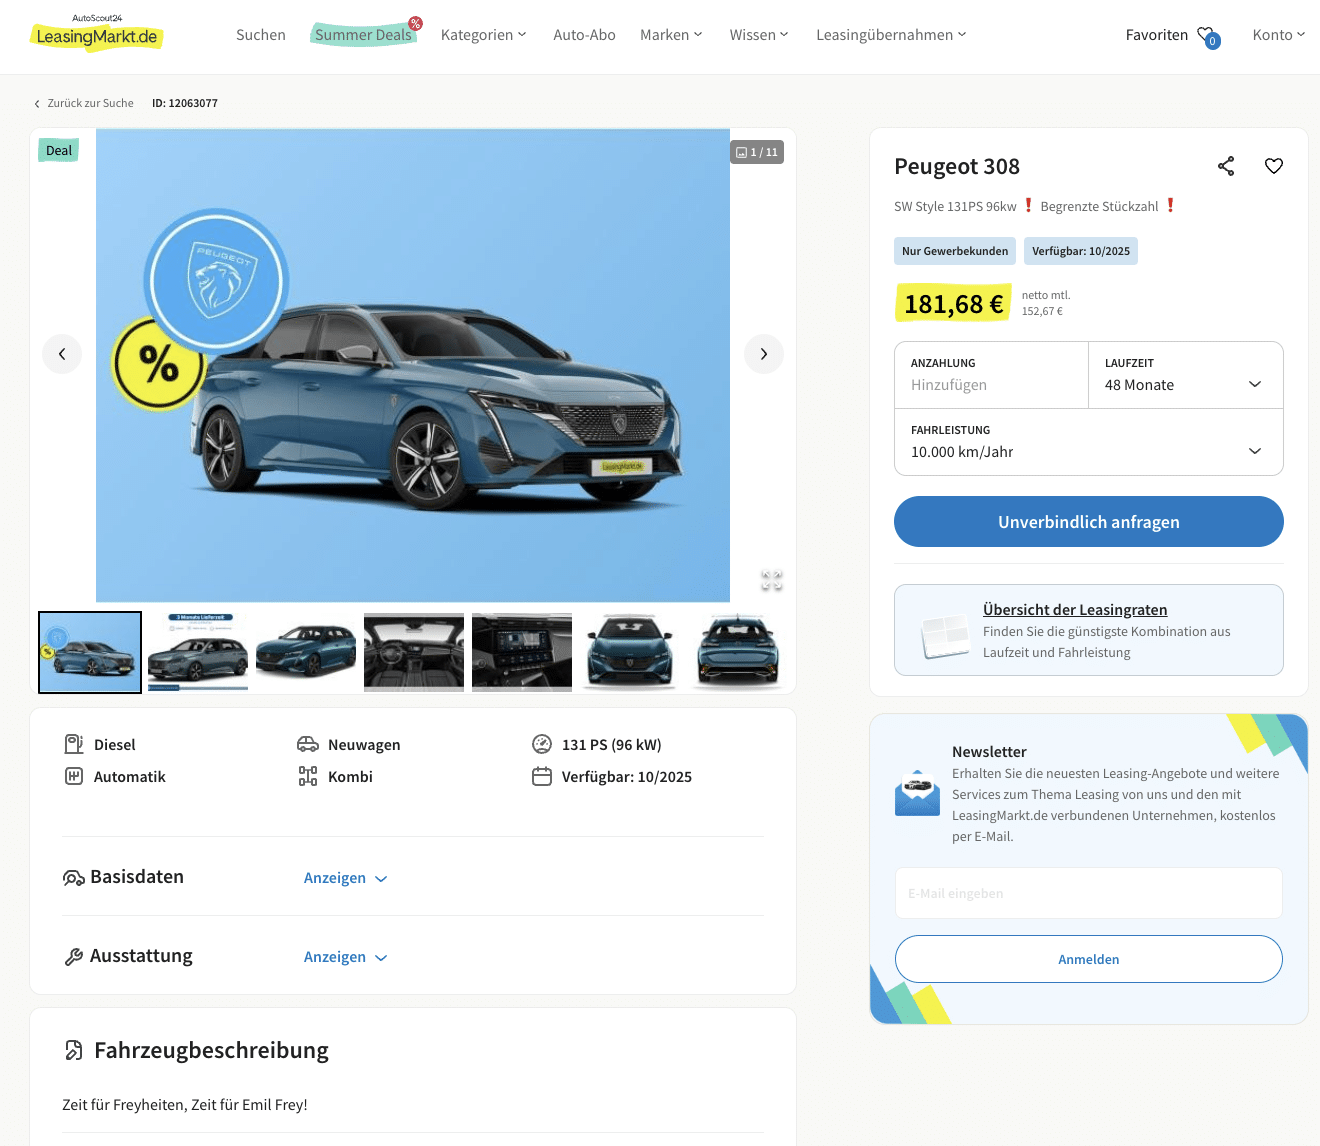Viewport: 1320px width, 1146px height.
Task: Select fourth thumbnail interior dashboard
Action: 414,652
